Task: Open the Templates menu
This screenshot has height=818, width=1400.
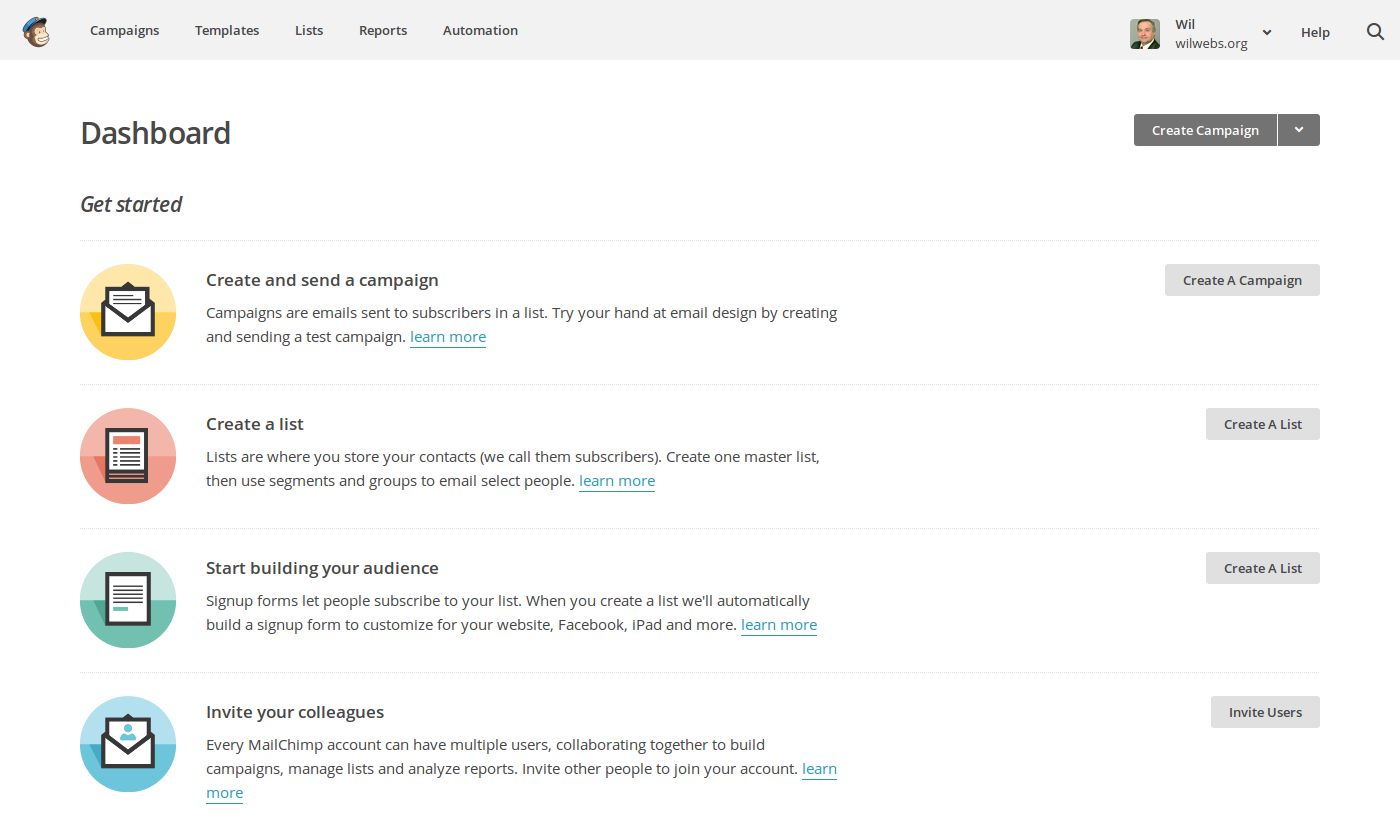Action: 227,31
